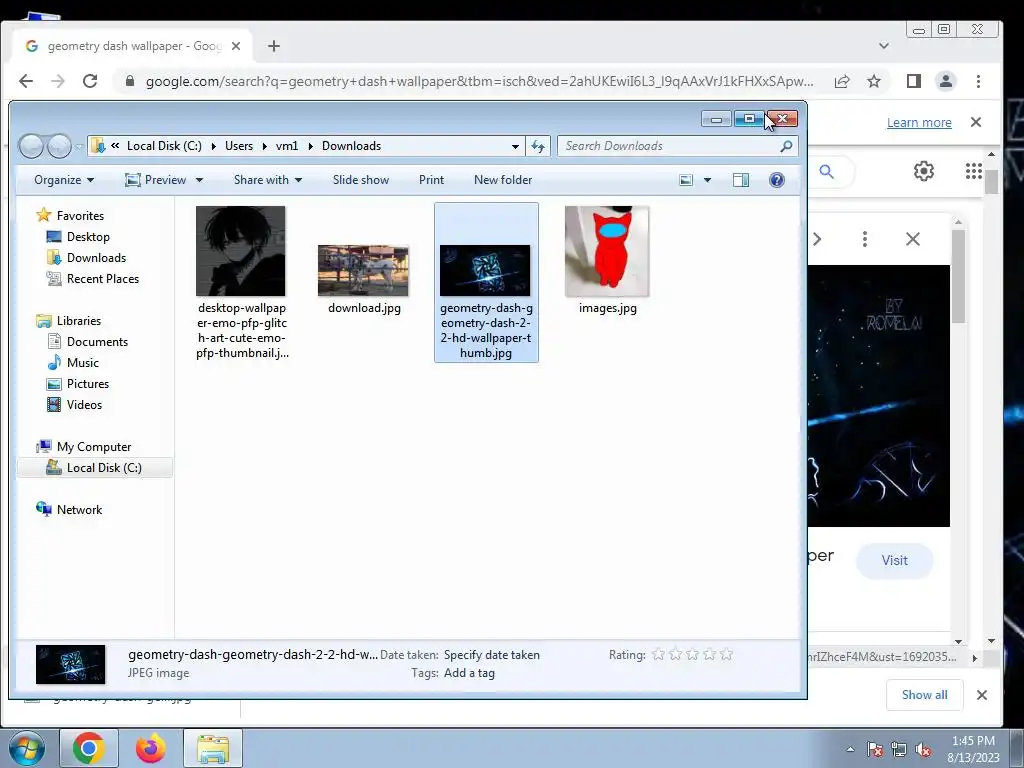Open Desktop in the navigation pane
The image size is (1024, 768).
pos(88,236)
